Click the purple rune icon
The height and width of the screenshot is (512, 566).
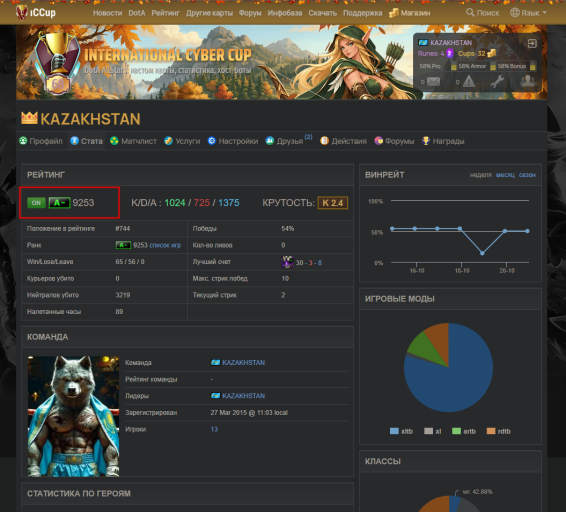pos(450,53)
